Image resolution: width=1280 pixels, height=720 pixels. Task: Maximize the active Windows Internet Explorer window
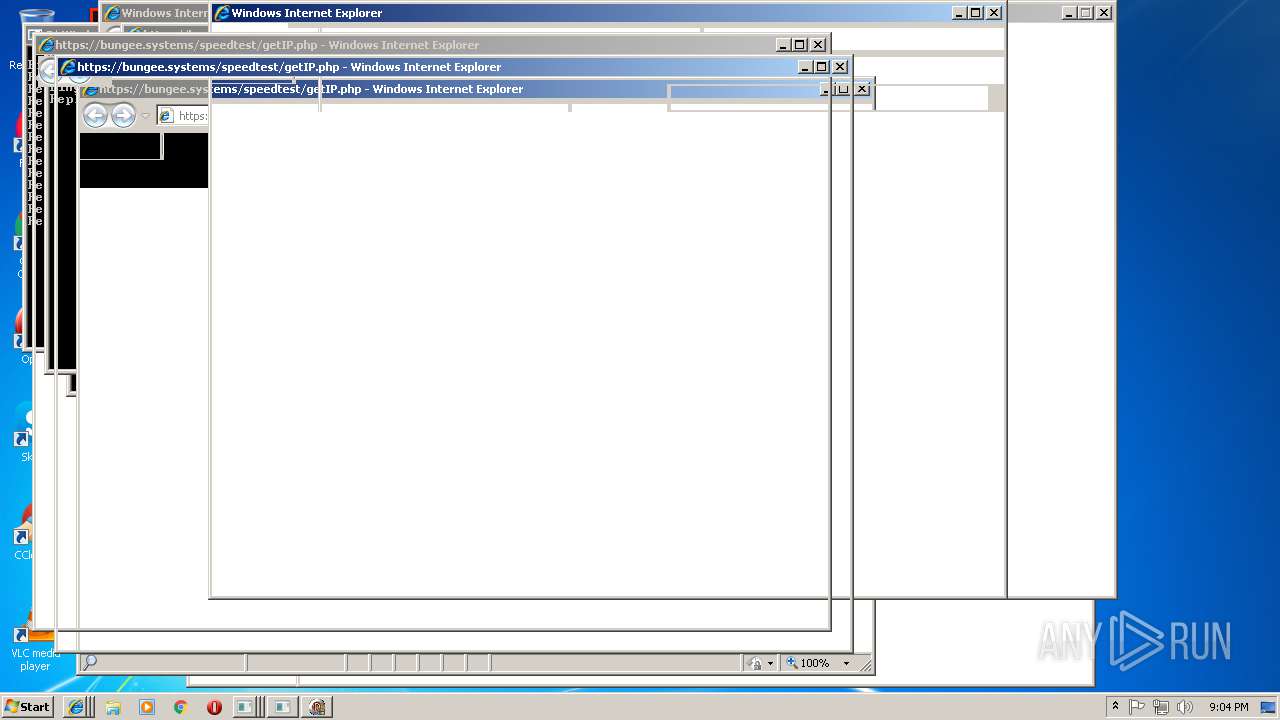coord(976,13)
